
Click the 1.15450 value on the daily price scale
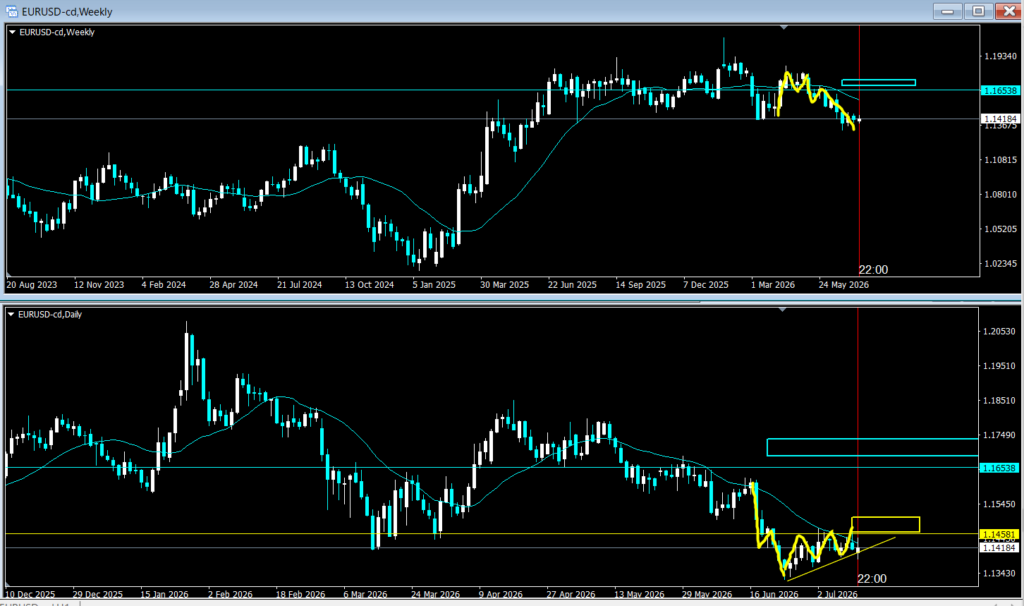[x=999, y=505]
